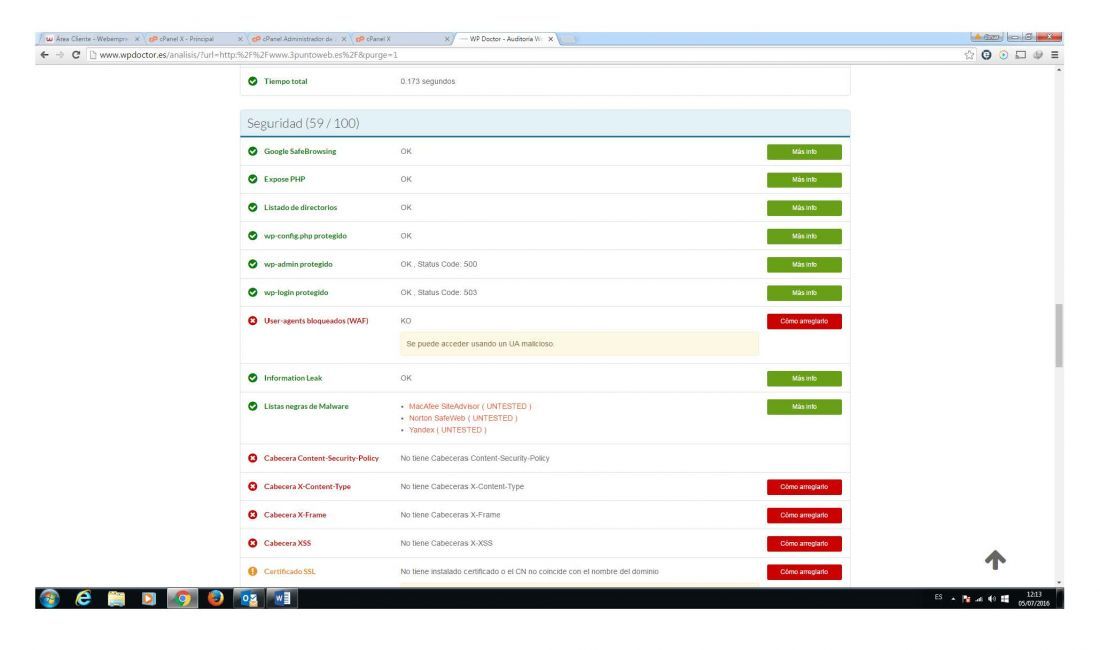Click Cómo arreglarlo for Cabecera X-Frame
This screenshot has height=650, width=1100.
pyautogui.click(x=804, y=515)
